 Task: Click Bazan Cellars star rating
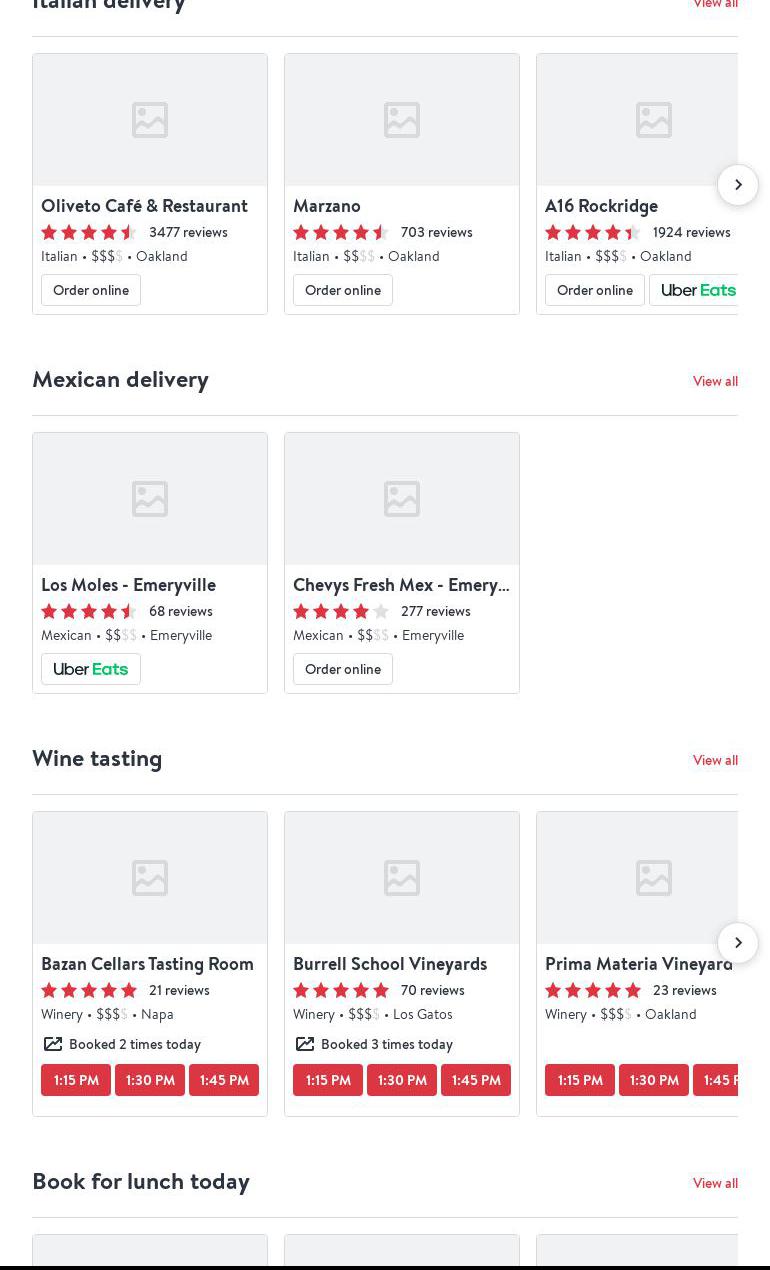point(89,990)
